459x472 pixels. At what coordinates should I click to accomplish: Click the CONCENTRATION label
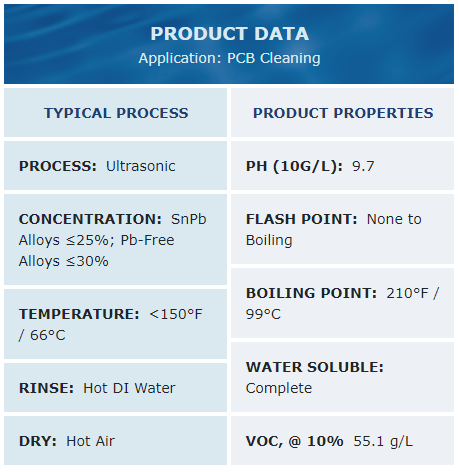point(90,219)
